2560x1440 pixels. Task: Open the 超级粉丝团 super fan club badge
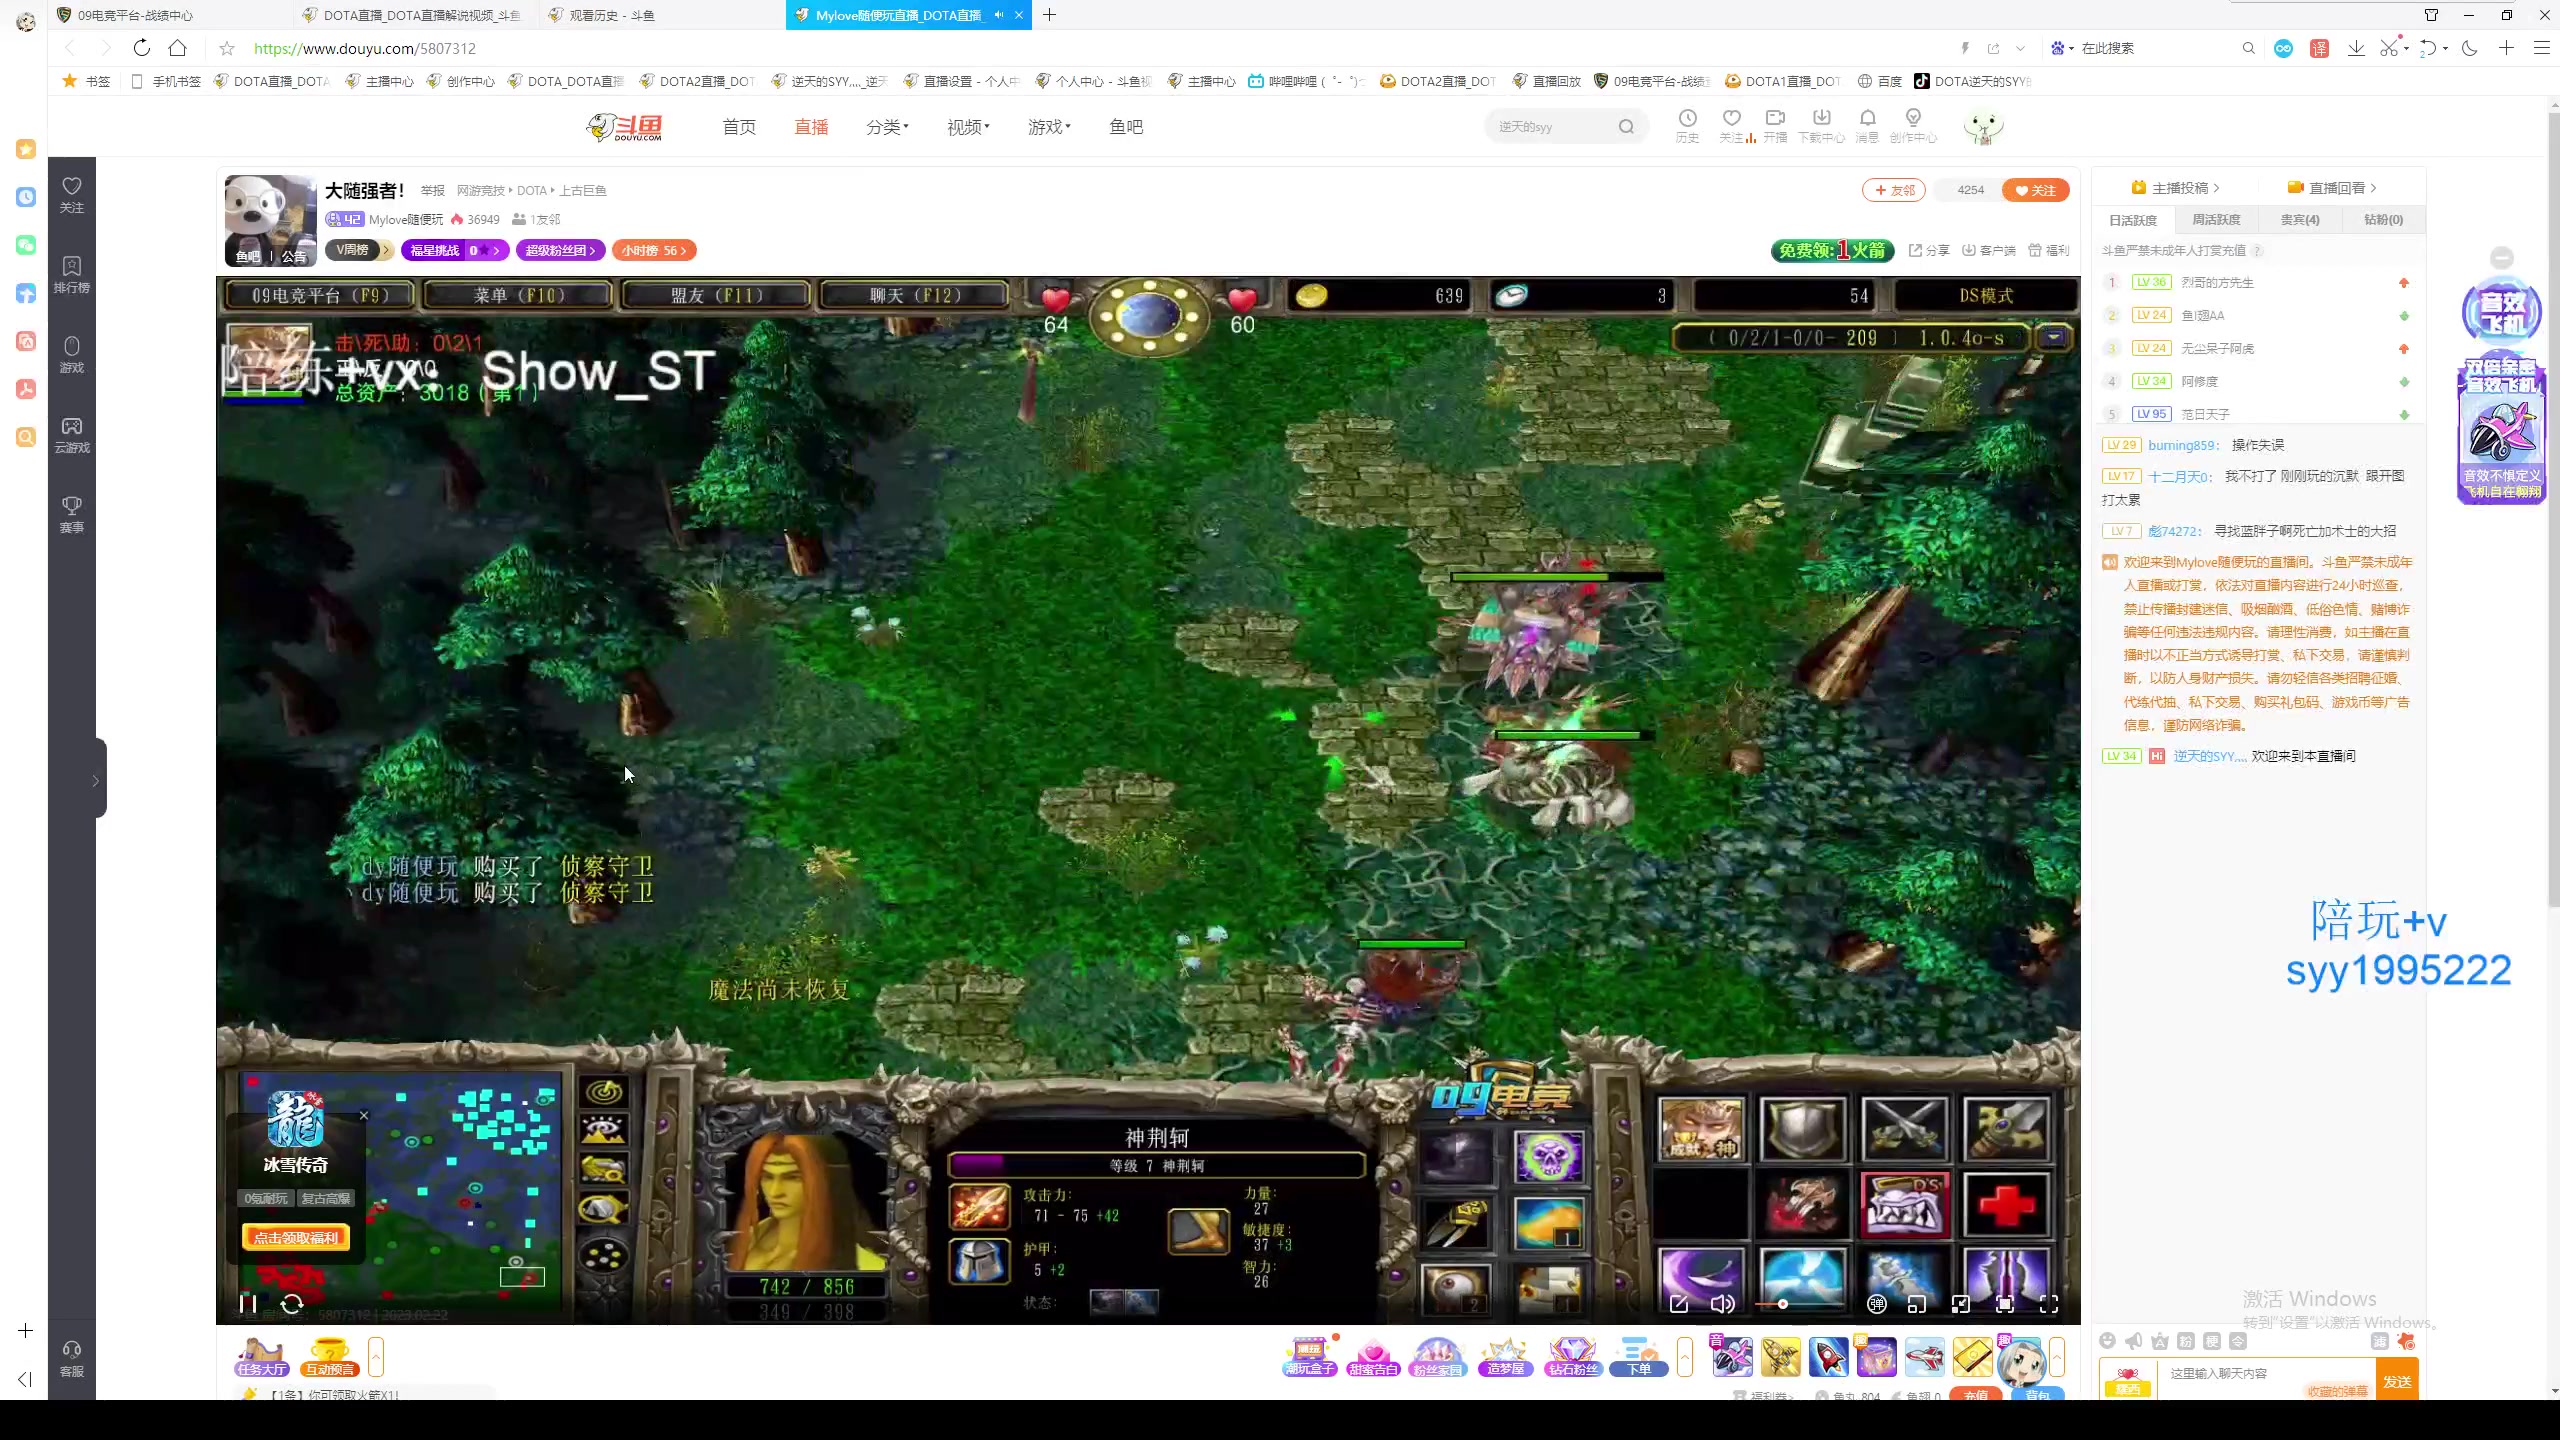(561, 250)
